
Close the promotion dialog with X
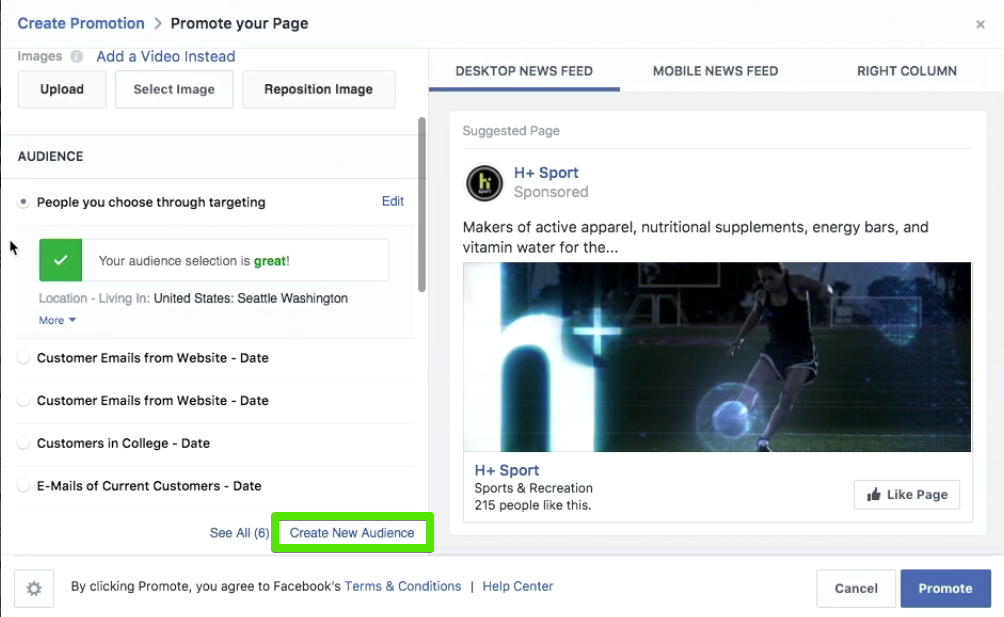click(980, 24)
